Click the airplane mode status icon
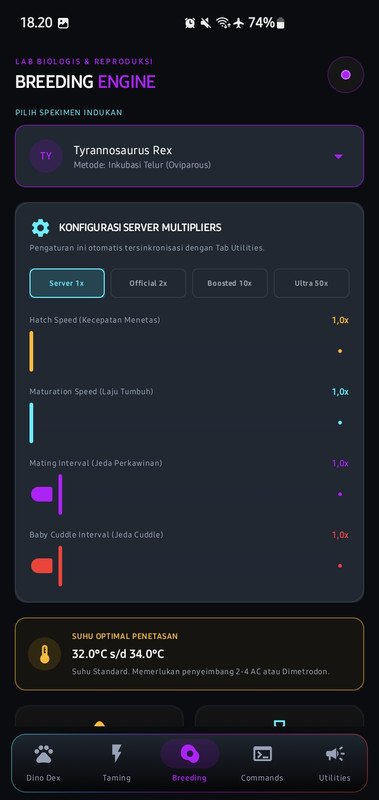This screenshot has height=800, width=379. (239, 23)
